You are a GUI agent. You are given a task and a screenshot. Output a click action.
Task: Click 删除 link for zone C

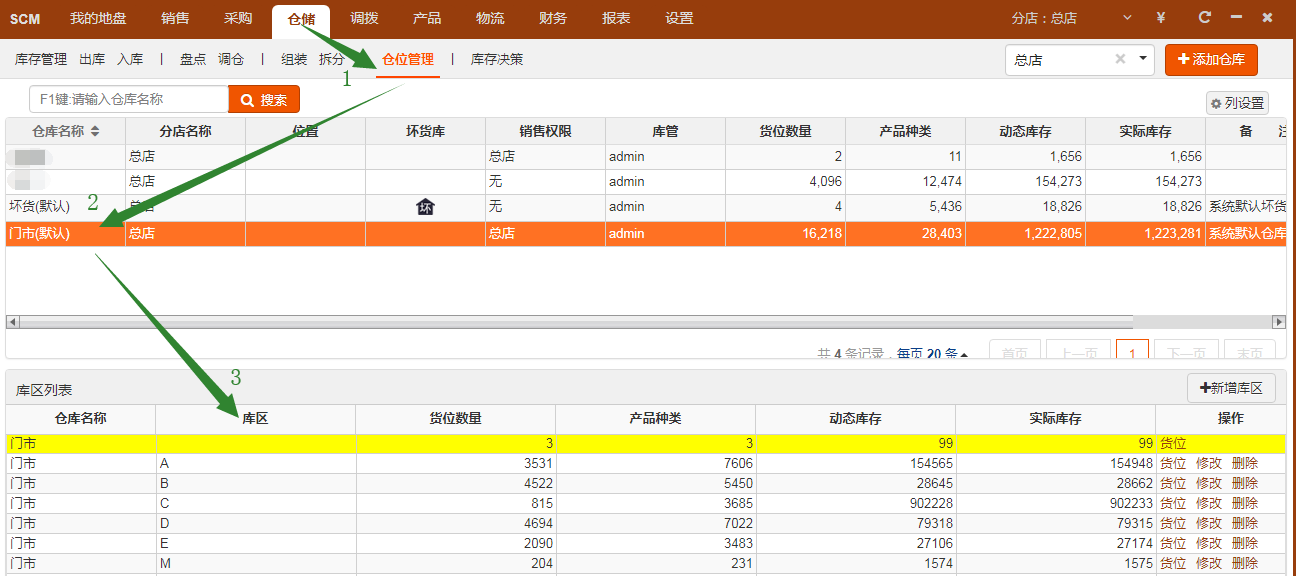(x=1245, y=503)
